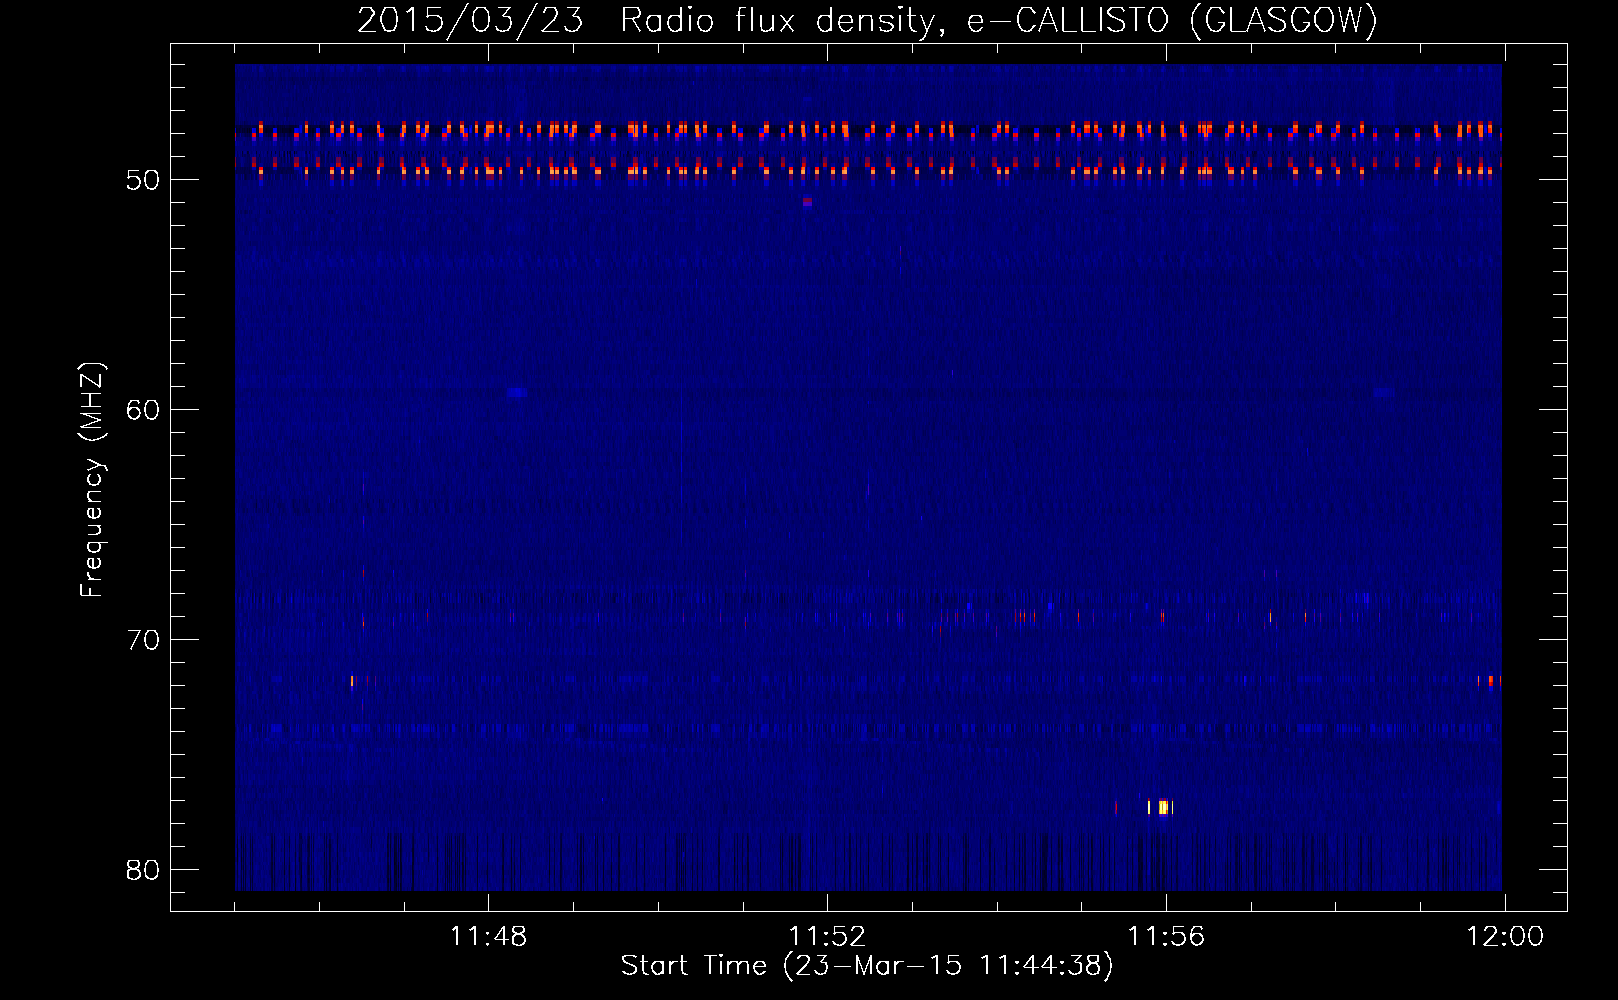Click the '12:00' time tick label
1618x1000 pixels.
click(1505, 937)
